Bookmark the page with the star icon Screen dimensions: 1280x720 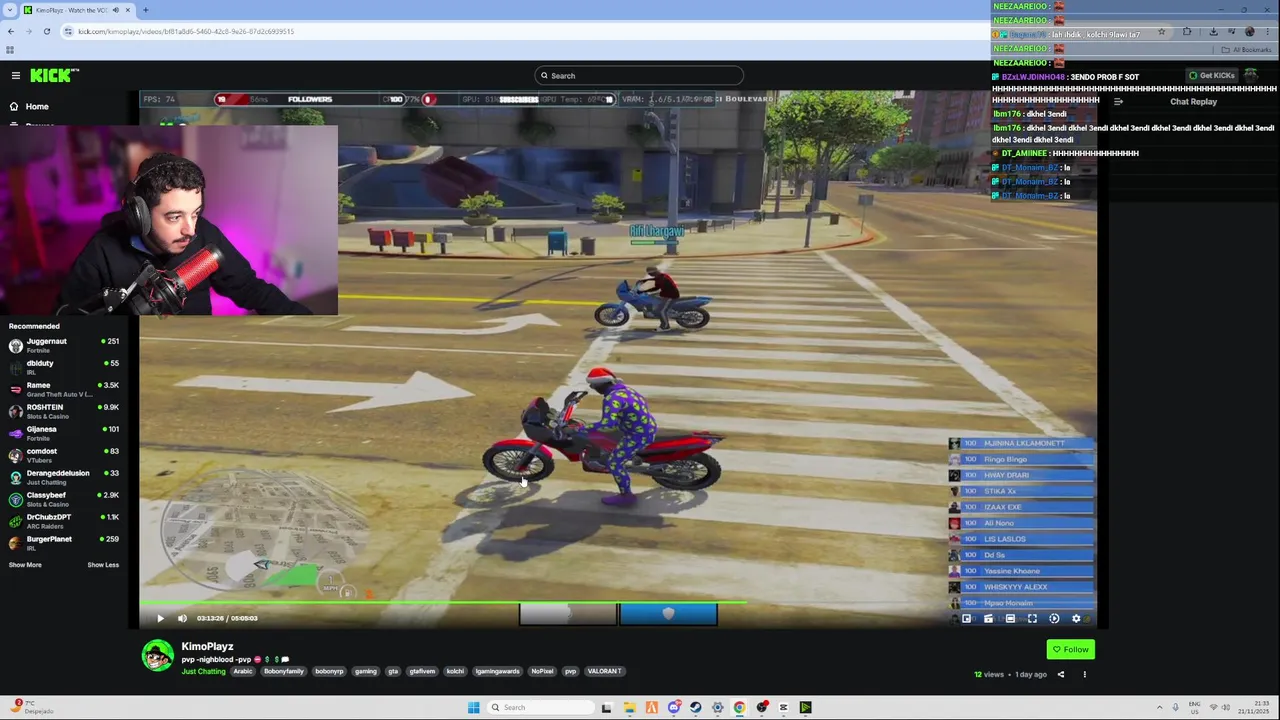pyautogui.click(x=1161, y=32)
